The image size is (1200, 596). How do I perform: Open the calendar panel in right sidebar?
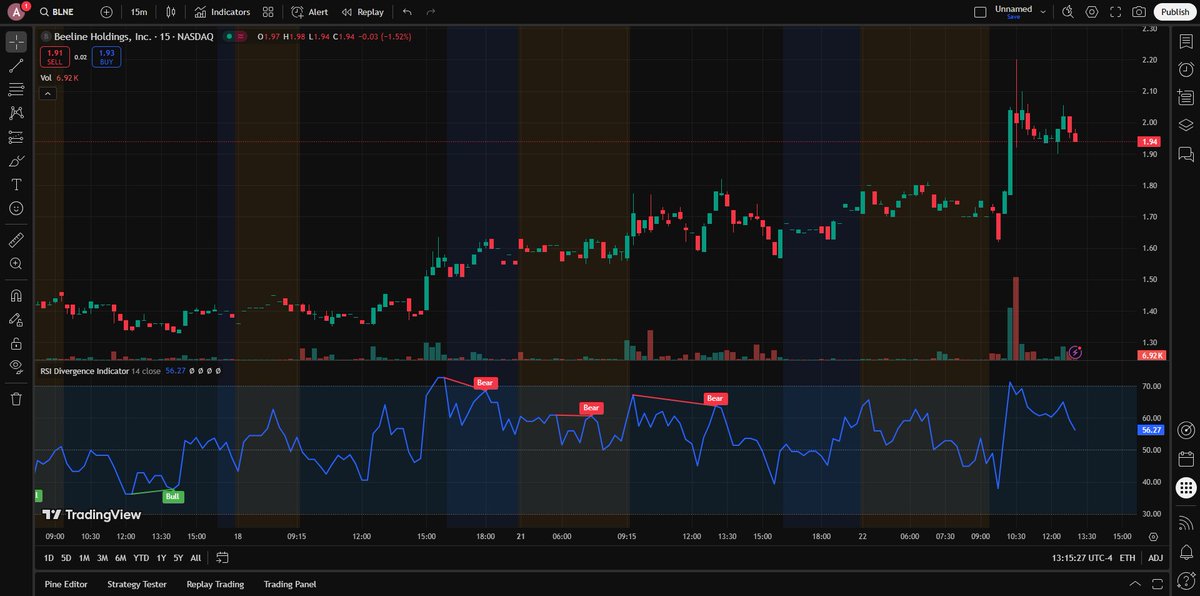tap(1186, 460)
